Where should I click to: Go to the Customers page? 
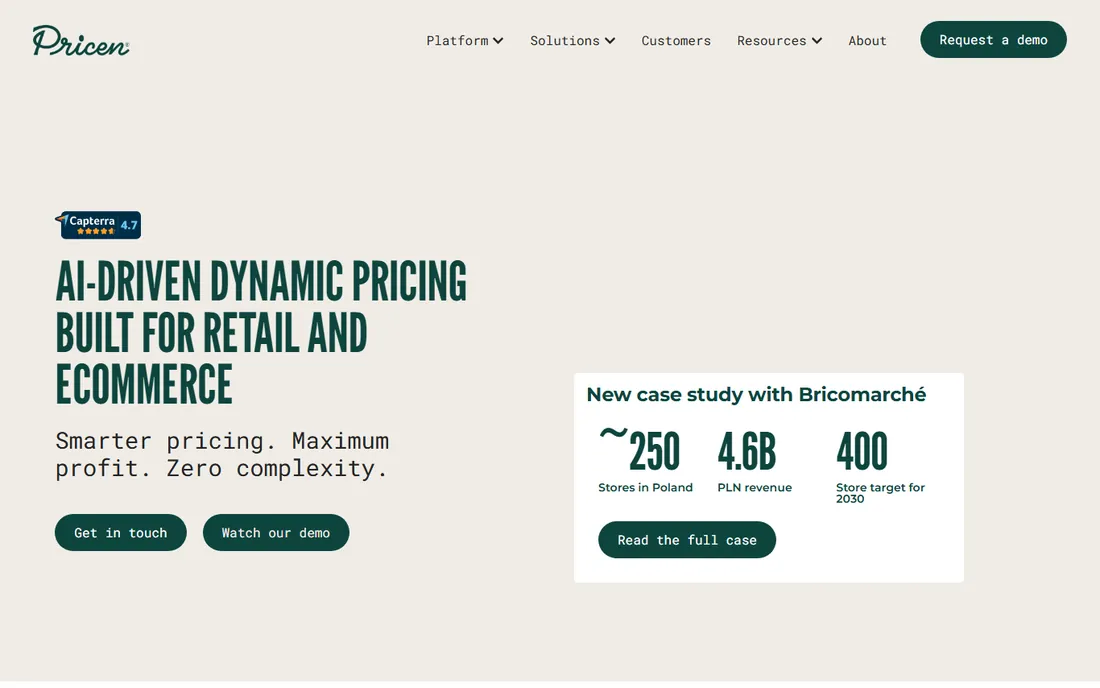[676, 41]
